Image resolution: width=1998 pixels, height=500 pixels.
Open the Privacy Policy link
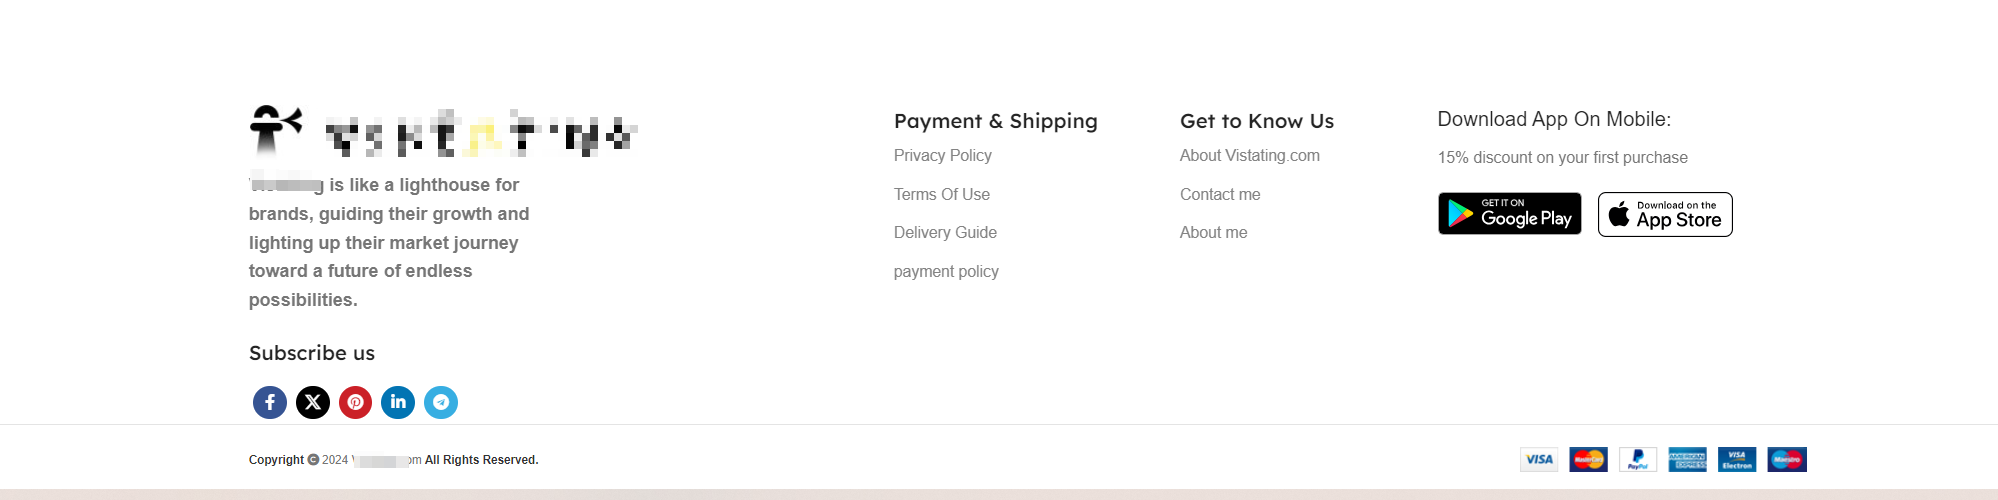coord(942,156)
